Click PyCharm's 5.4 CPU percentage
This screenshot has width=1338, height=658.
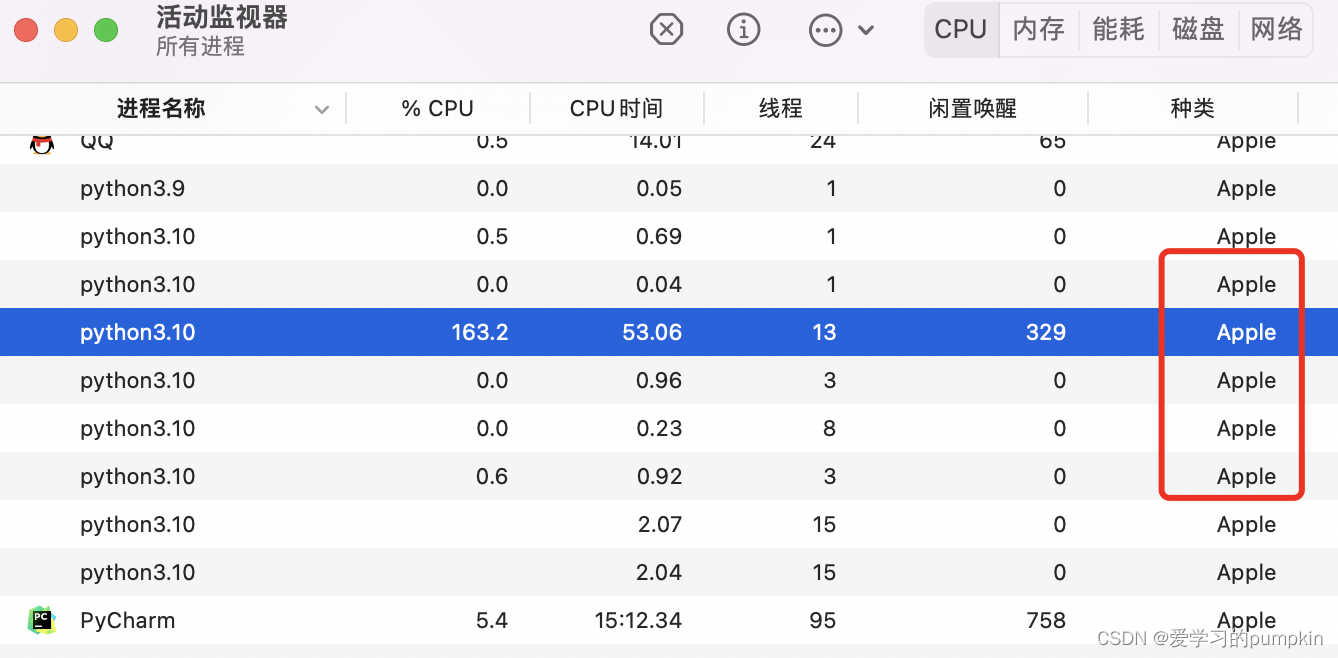tap(492, 621)
